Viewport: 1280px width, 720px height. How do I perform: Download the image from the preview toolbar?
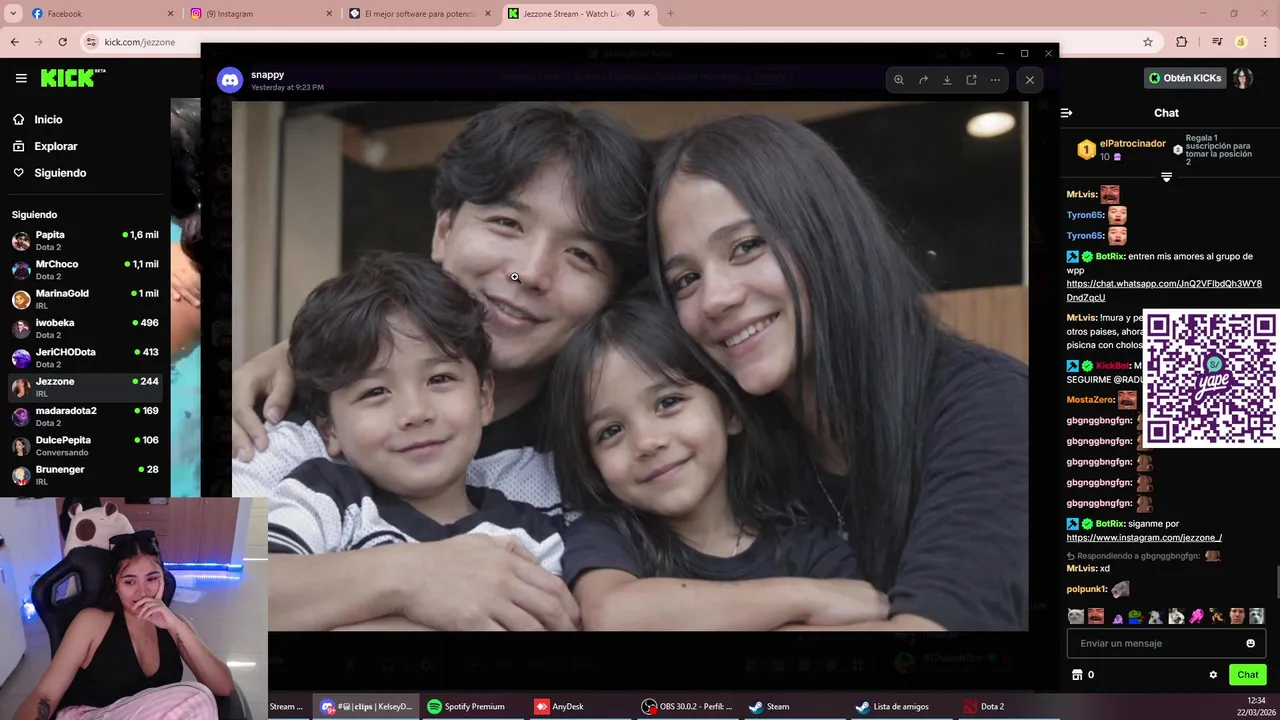tap(947, 80)
